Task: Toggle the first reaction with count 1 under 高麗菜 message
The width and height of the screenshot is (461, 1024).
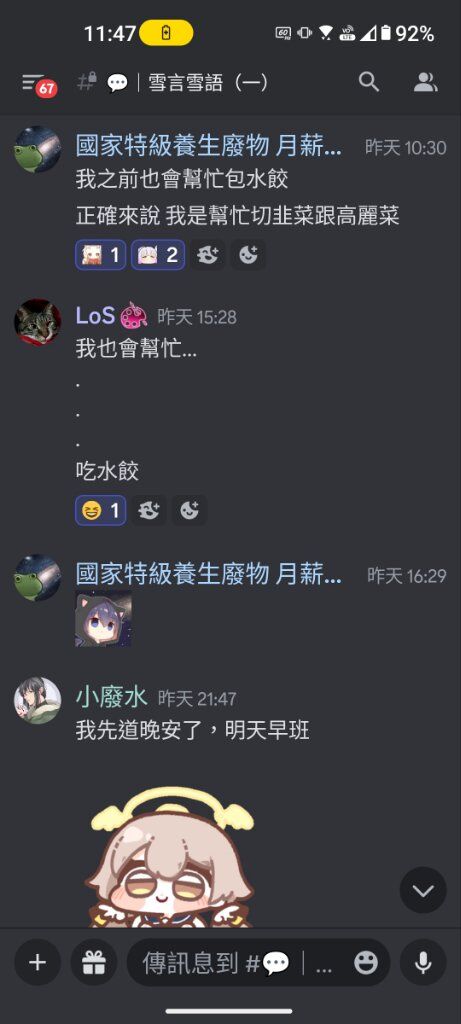Action: [x=101, y=255]
